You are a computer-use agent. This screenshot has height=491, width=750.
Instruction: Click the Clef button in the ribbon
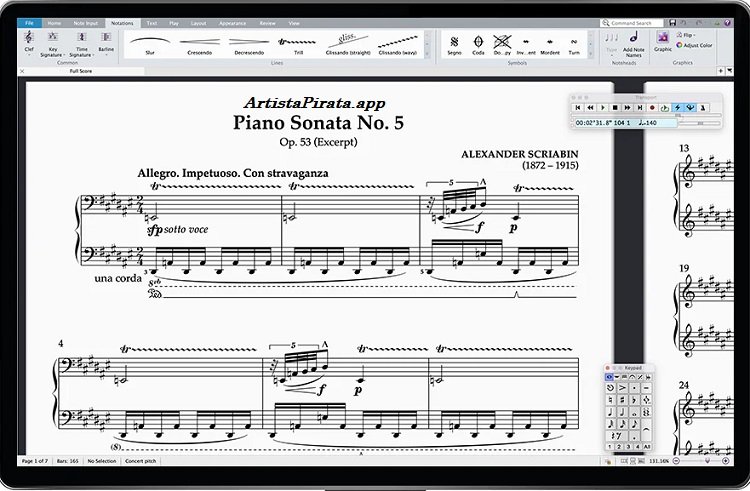28,44
